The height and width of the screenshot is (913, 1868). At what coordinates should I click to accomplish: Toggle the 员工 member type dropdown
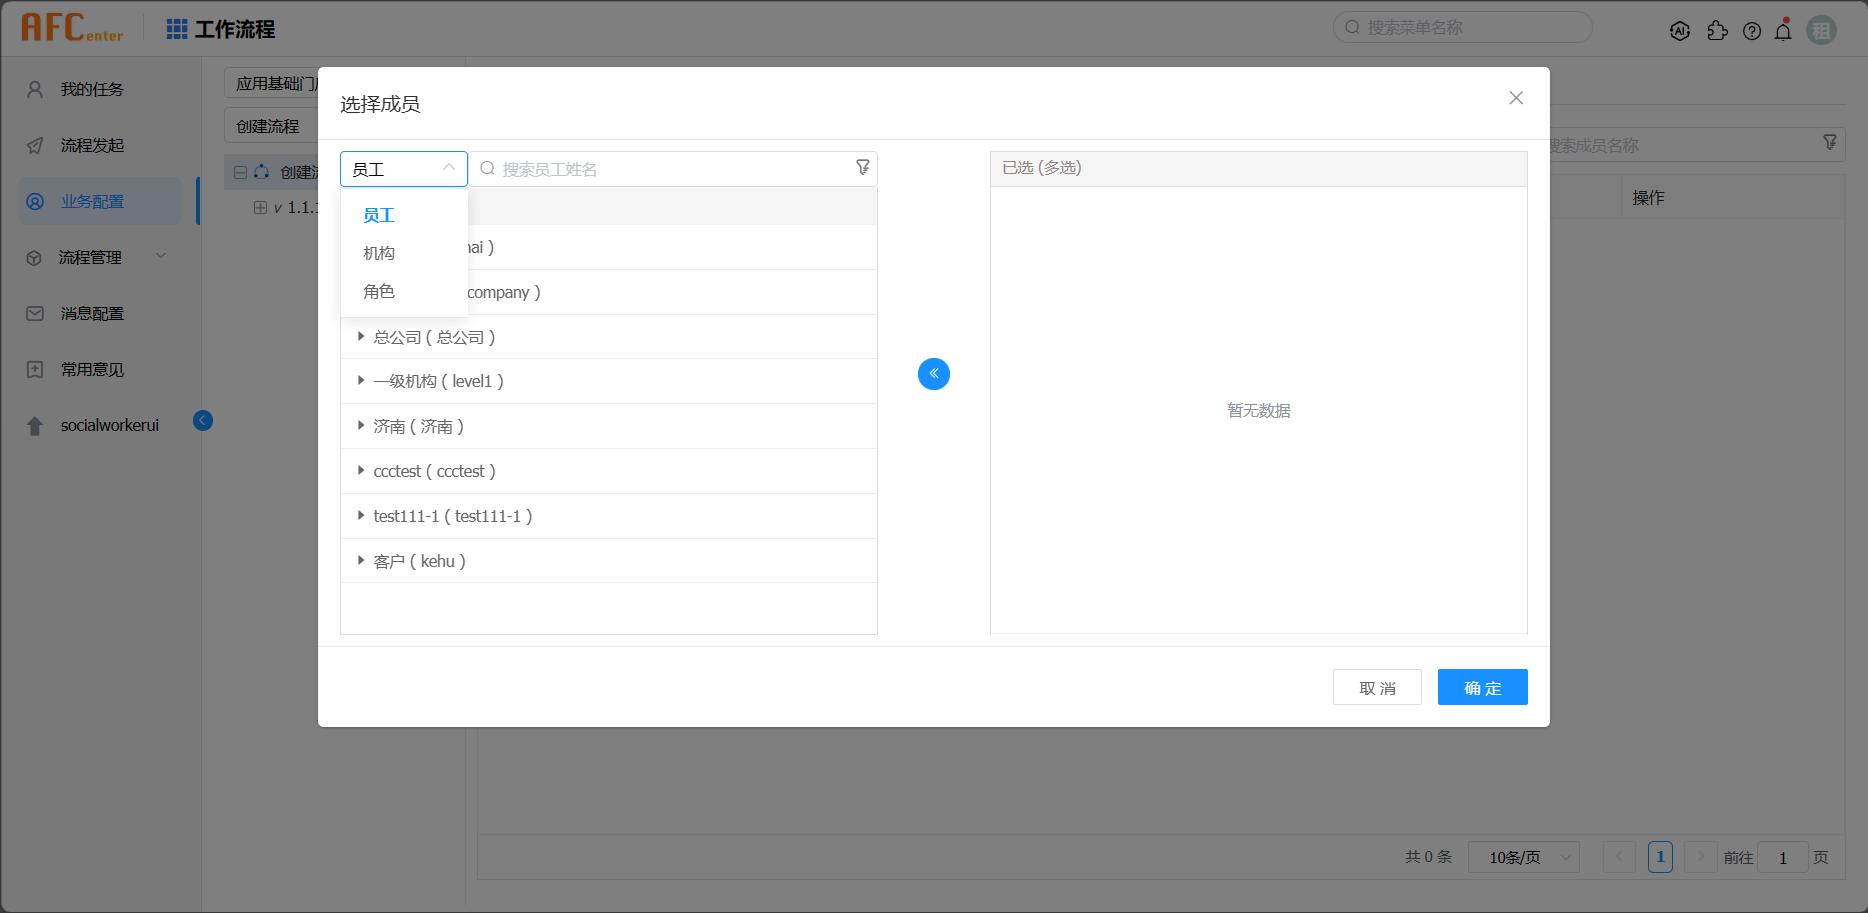click(403, 169)
